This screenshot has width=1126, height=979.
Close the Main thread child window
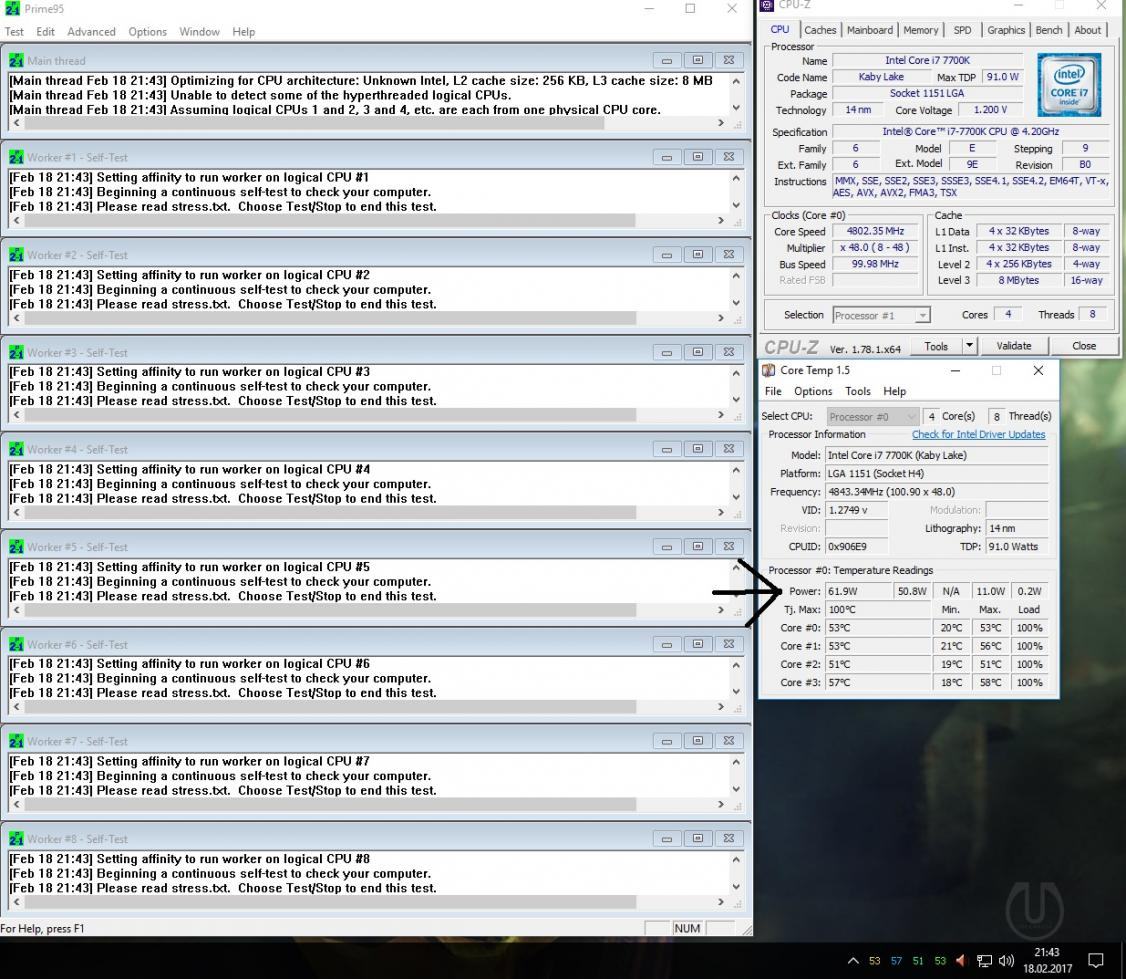[728, 60]
